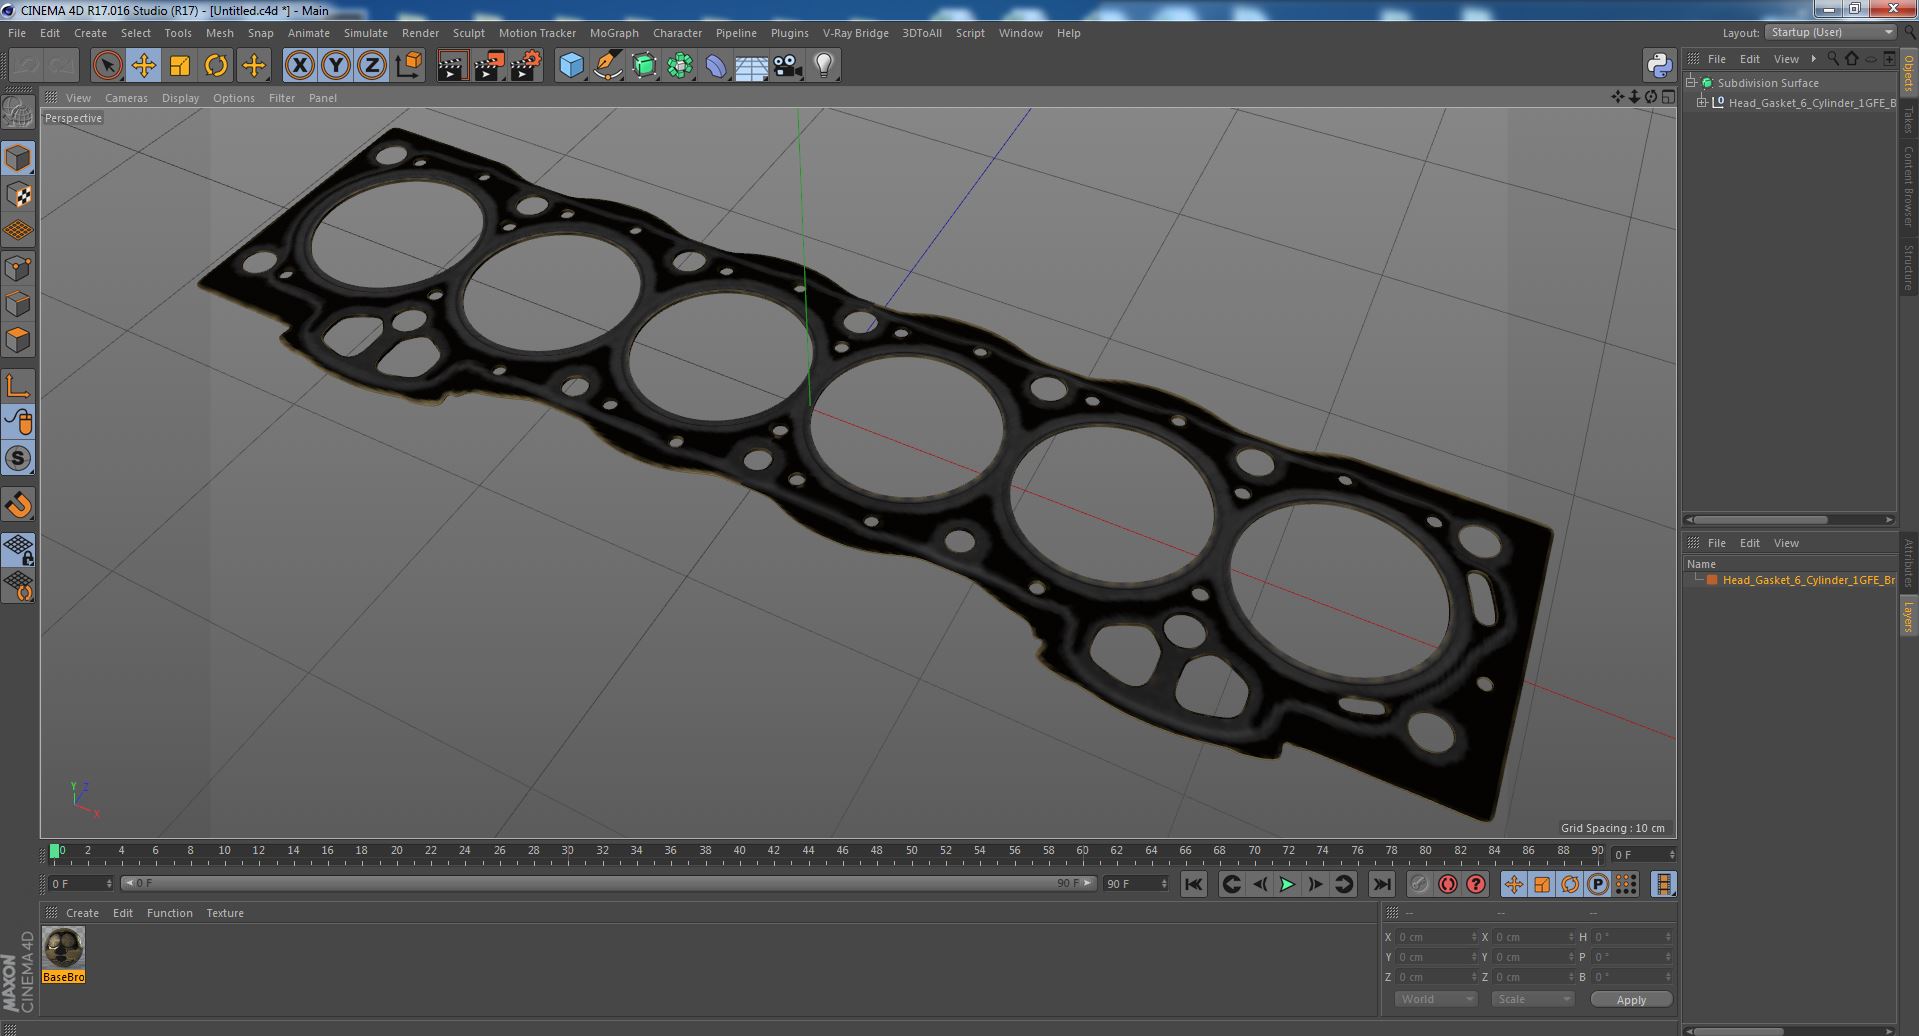1919x1036 pixels.
Task: Add a Camera object
Action: tap(788, 66)
